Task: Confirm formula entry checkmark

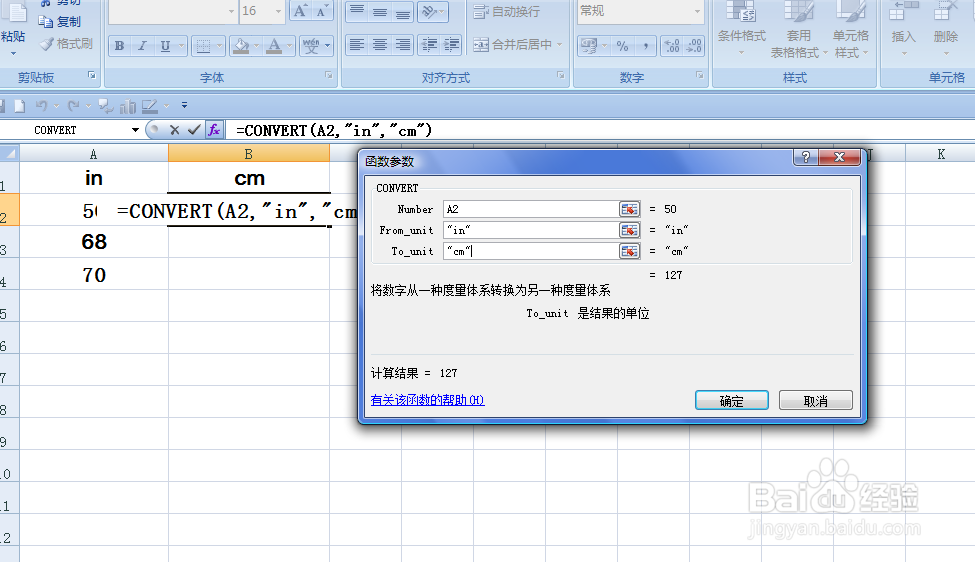Action: (194, 130)
